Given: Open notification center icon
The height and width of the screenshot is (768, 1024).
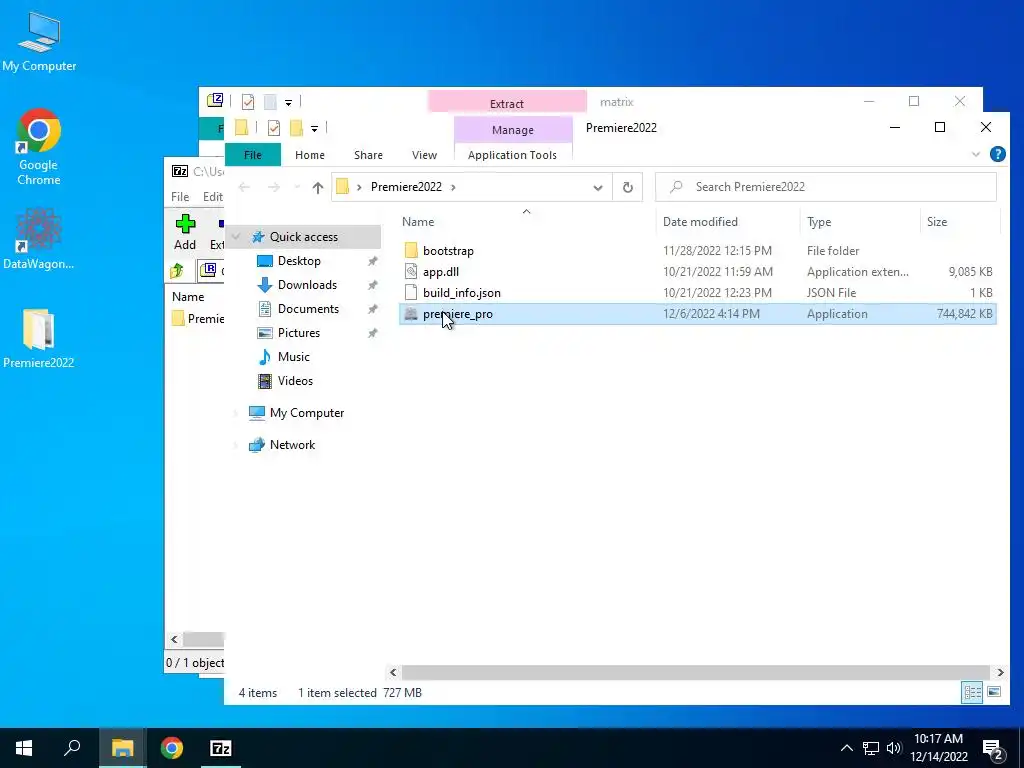Looking at the screenshot, I should click(x=993, y=749).
